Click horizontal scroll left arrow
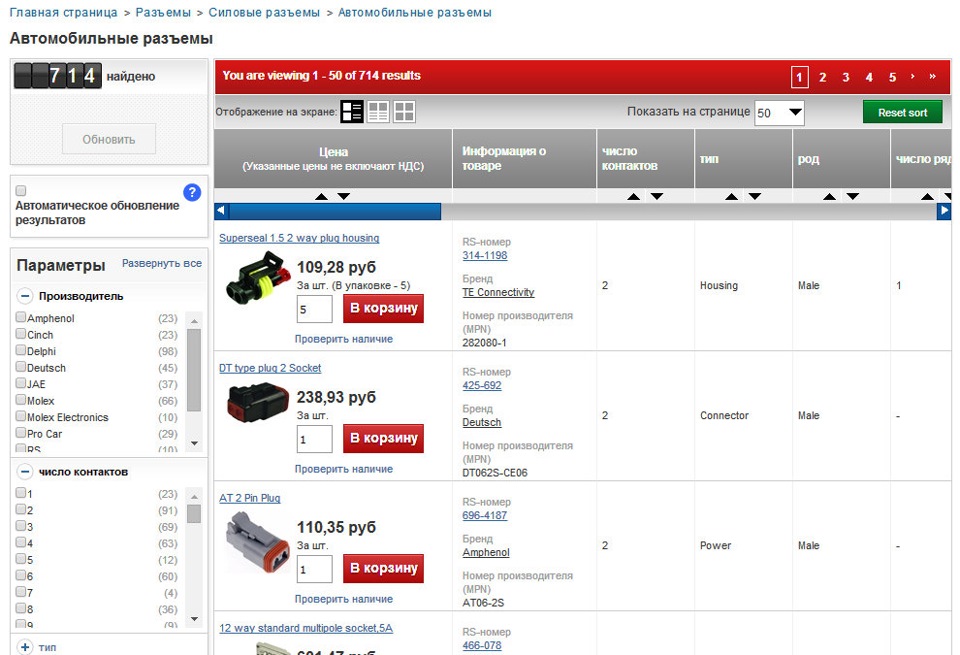Viewport: 960px width, 655px height. coord(221,211)
